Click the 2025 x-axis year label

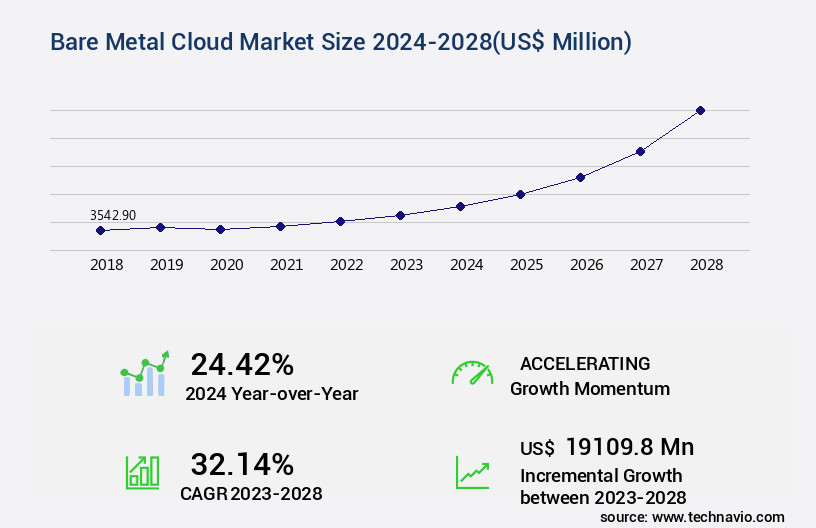pyautogui.click(x=526, y=265)
